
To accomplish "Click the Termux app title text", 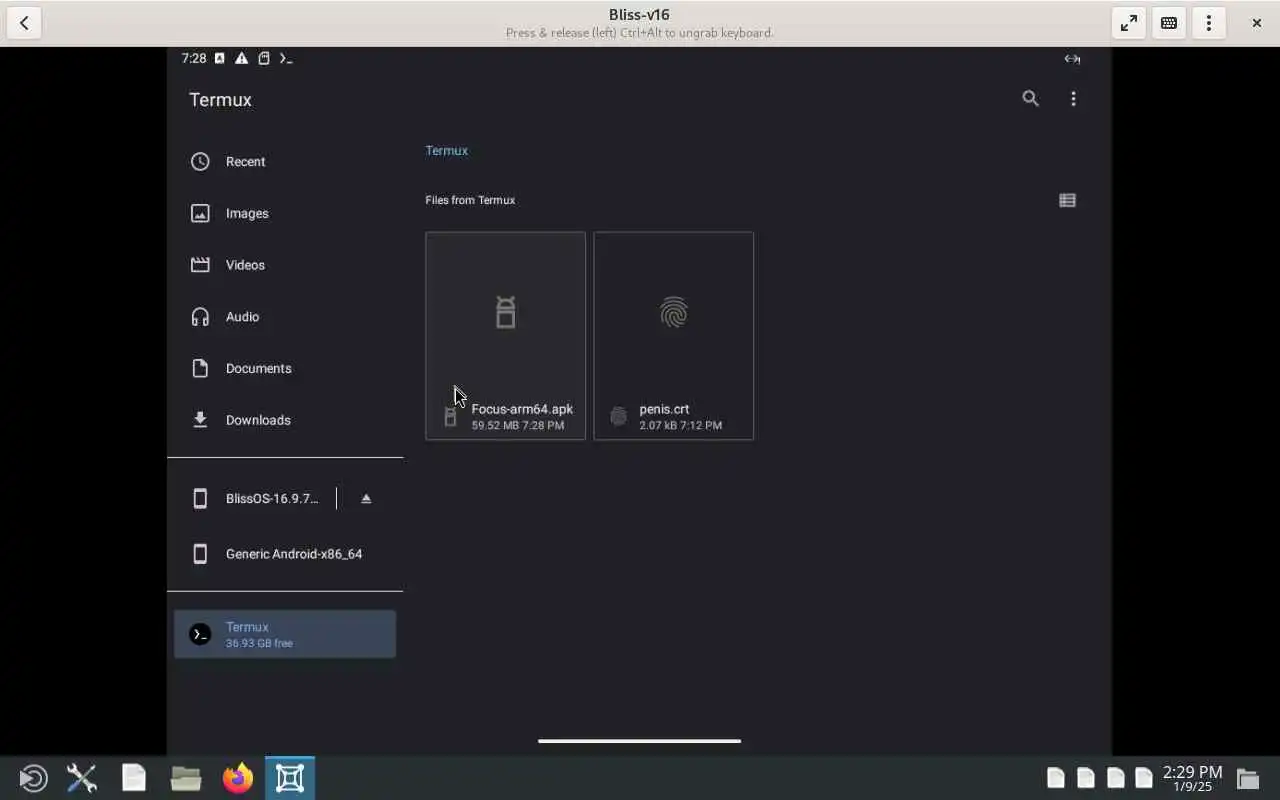I will (x=220, y=100).
